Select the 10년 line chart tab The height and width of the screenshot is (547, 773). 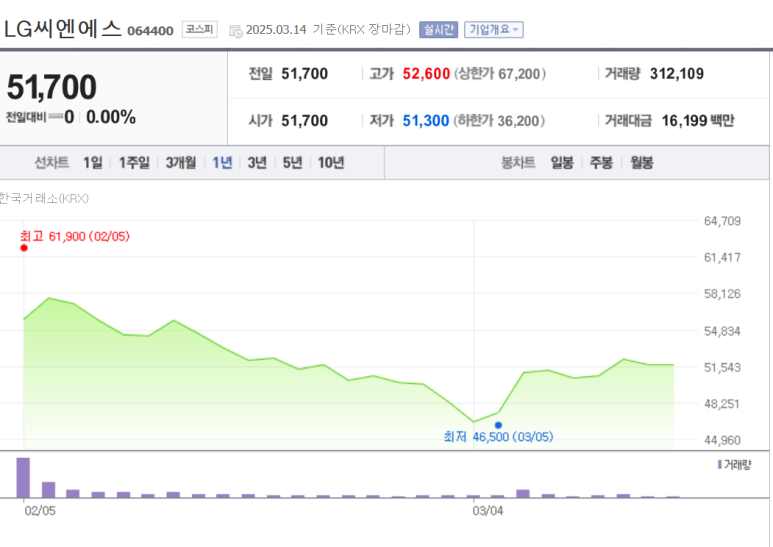pos(331,163)
